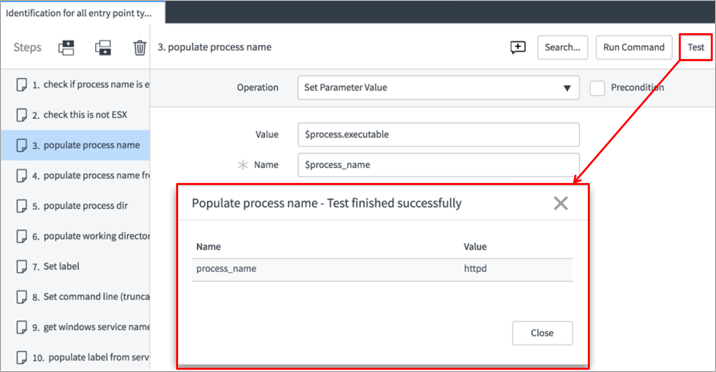
Task: Select step 7 Set label
Action: pos(75,267)
